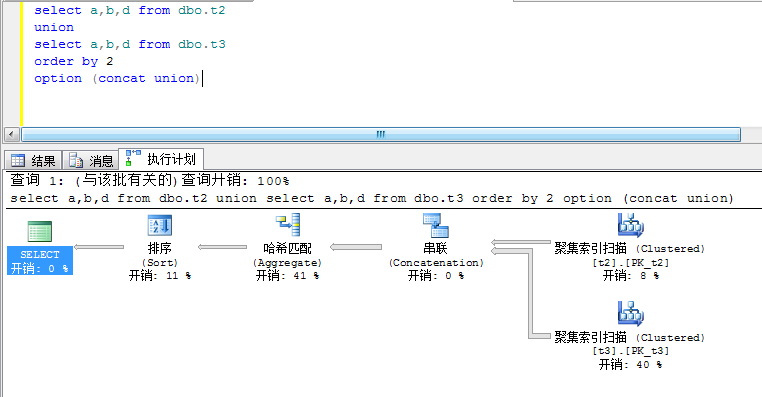Click the Sort (排序) operator icon
The height and width of the screenshot is (397, 762).
[x=160, y=226]
